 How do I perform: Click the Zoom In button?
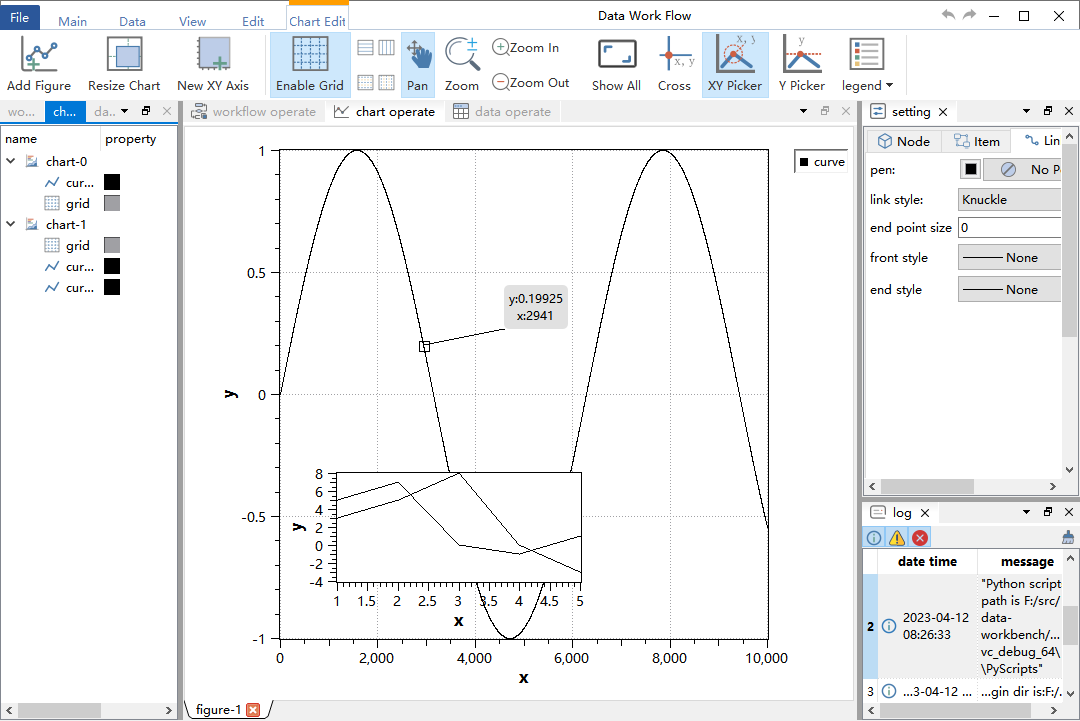(528, 46)
